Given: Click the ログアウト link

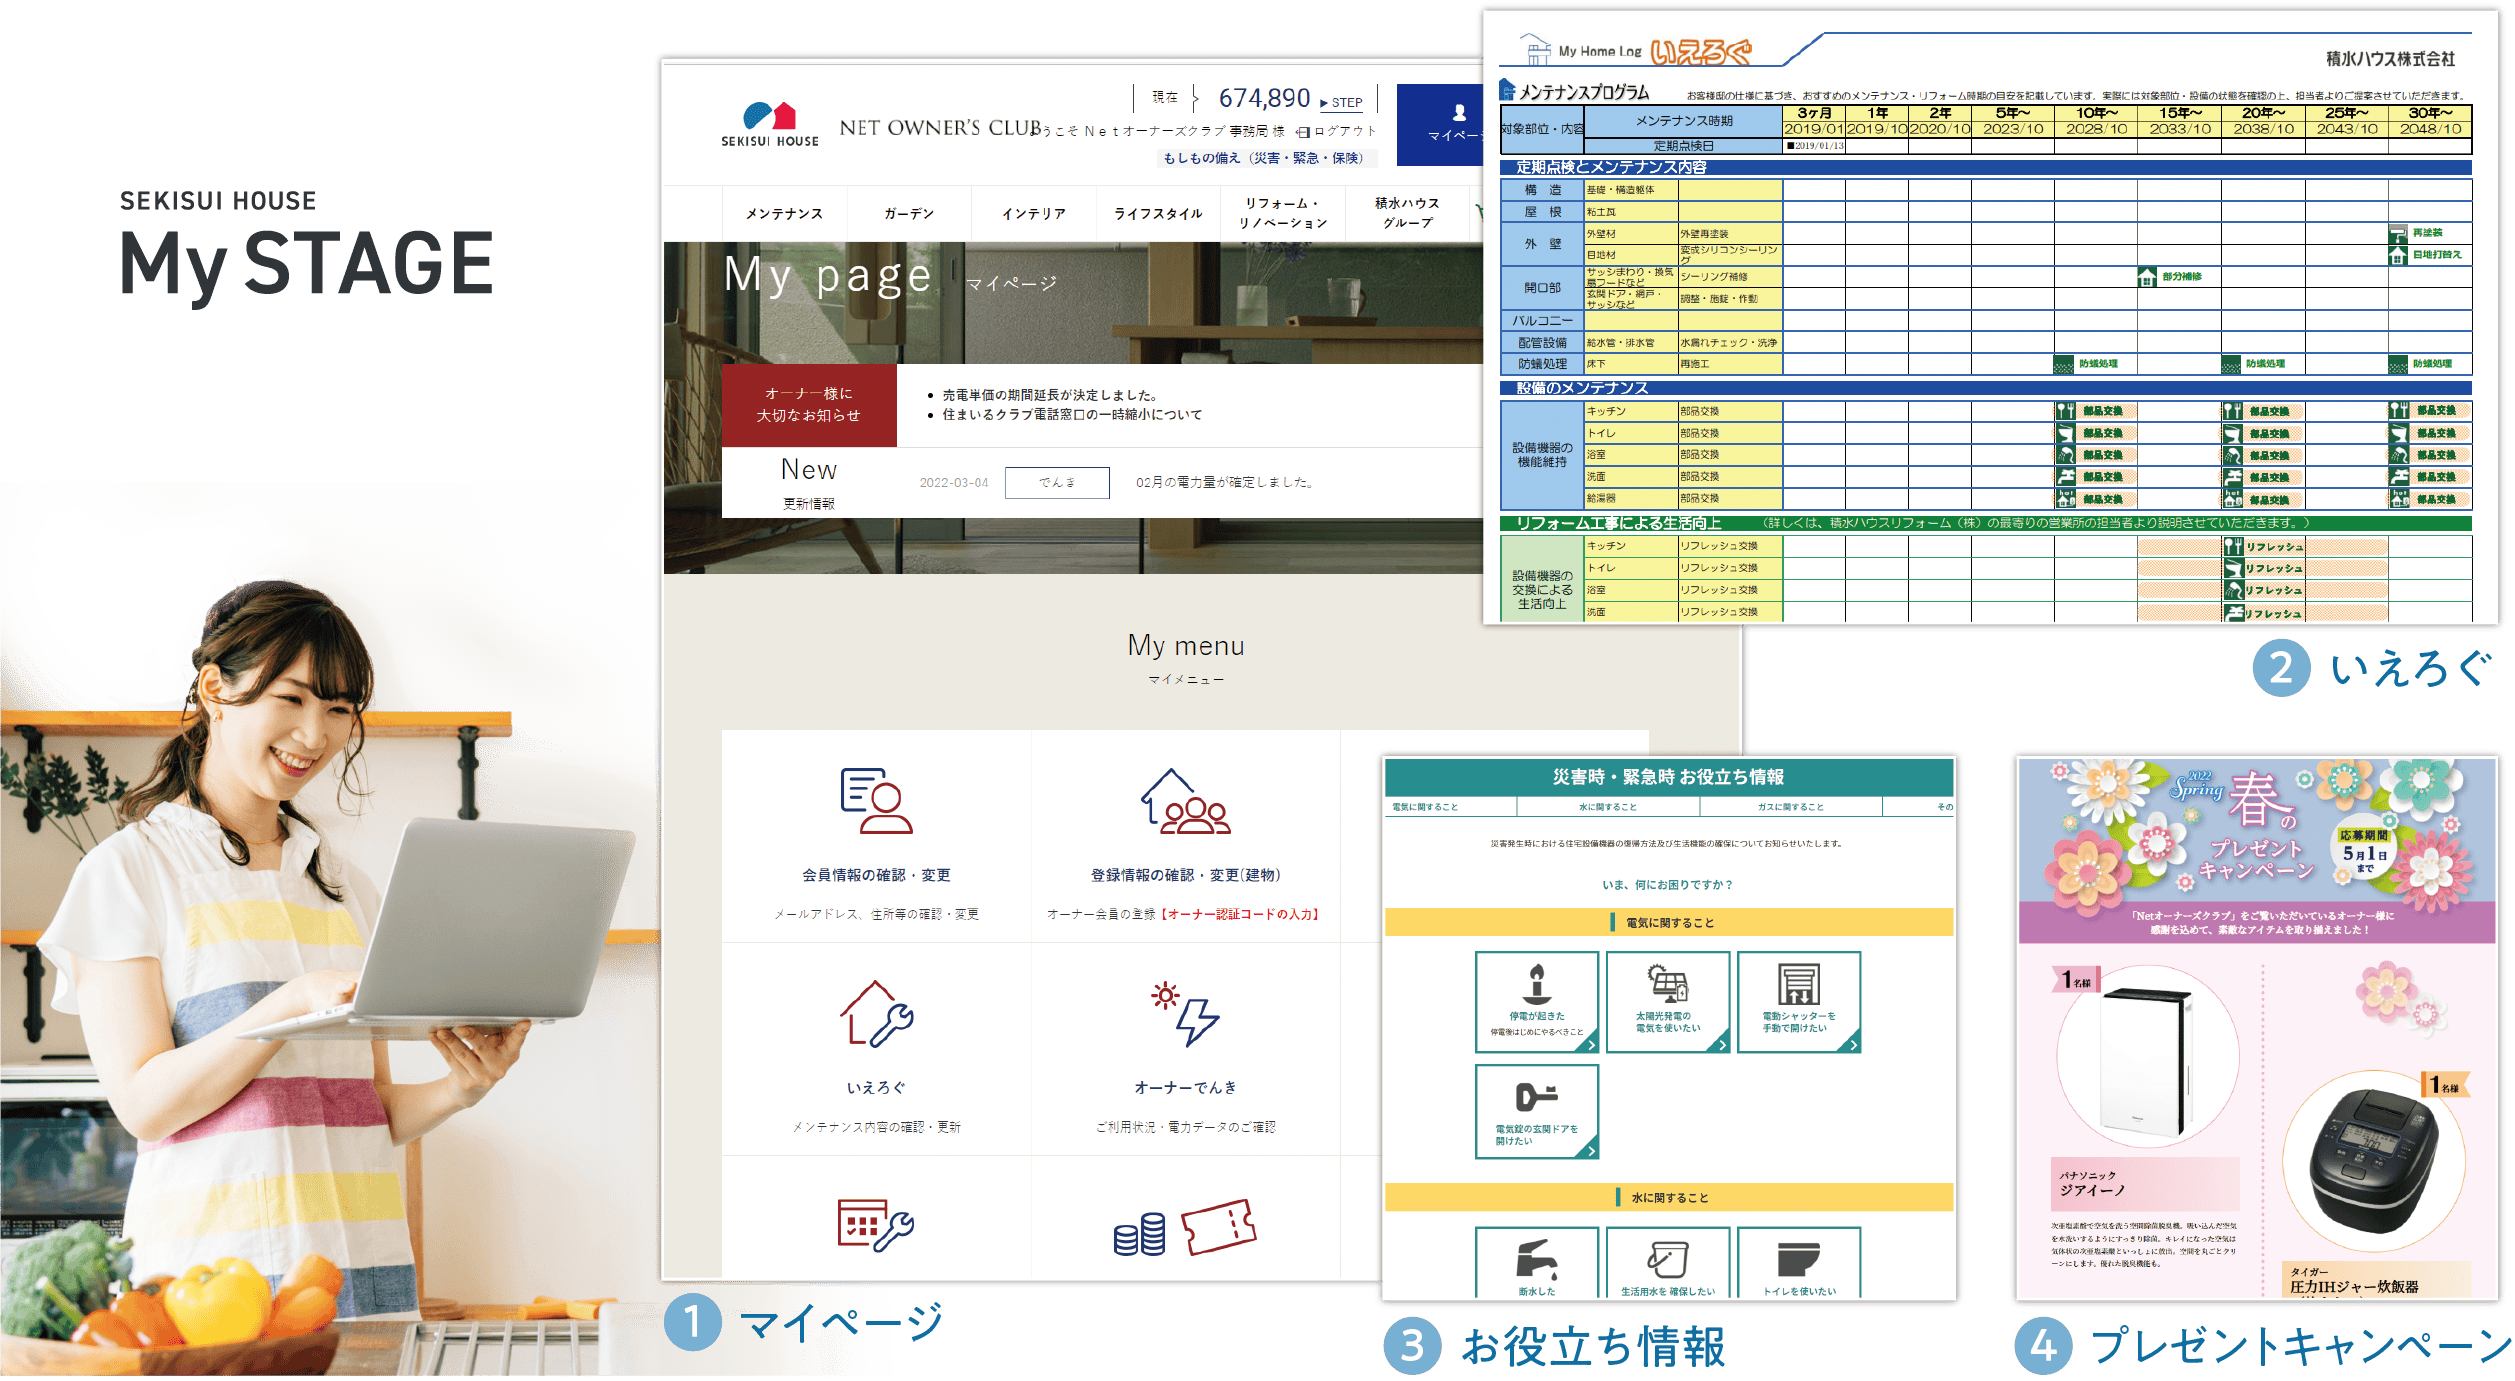Looking at the screenshot, I should [x=1337, y=131].
